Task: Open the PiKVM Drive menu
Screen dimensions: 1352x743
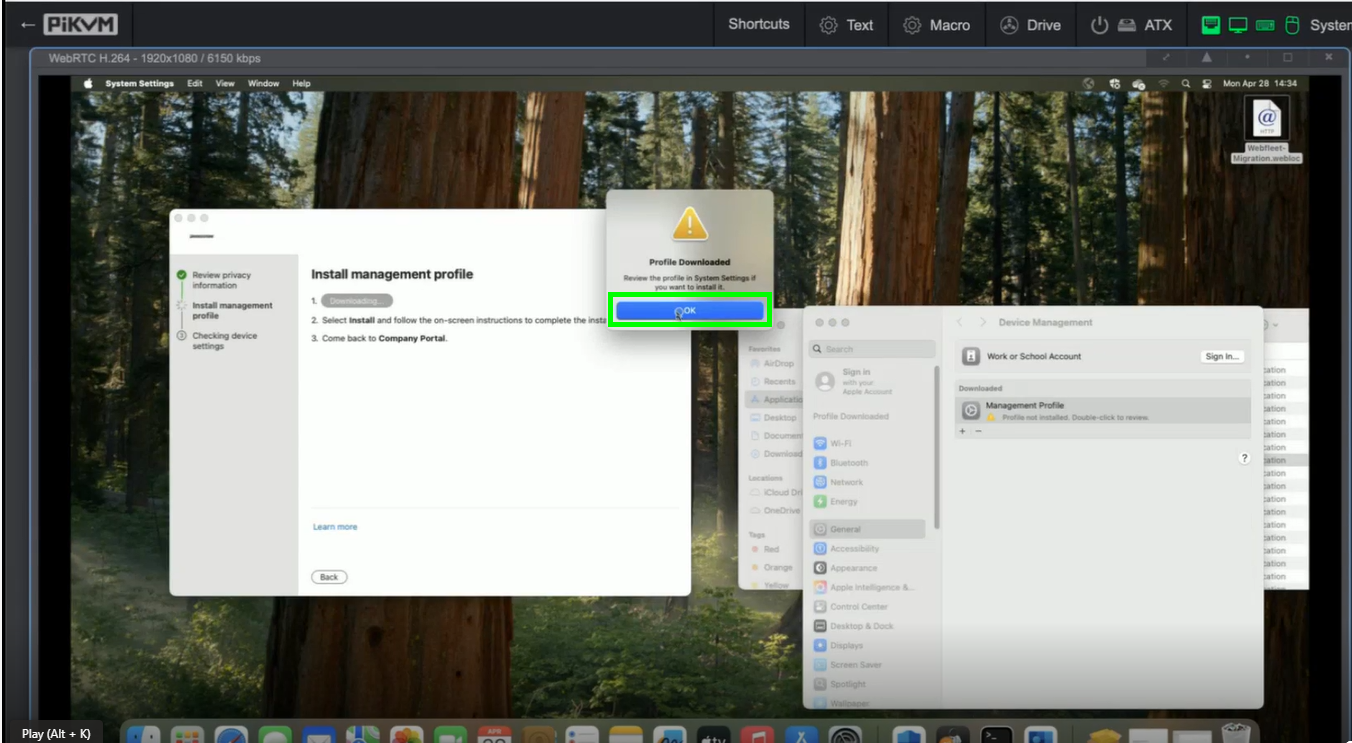Action: tap(1031, 25)
